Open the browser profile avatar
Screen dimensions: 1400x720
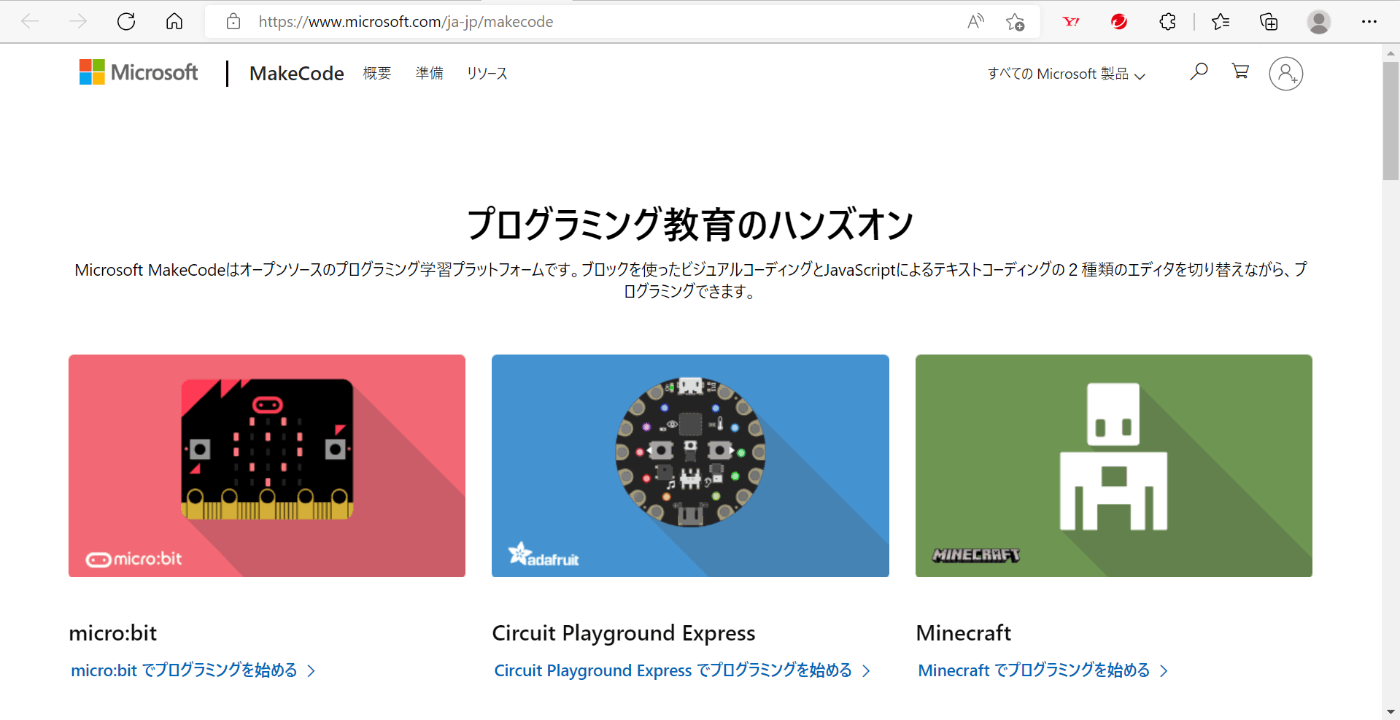tap(1319, 21)
